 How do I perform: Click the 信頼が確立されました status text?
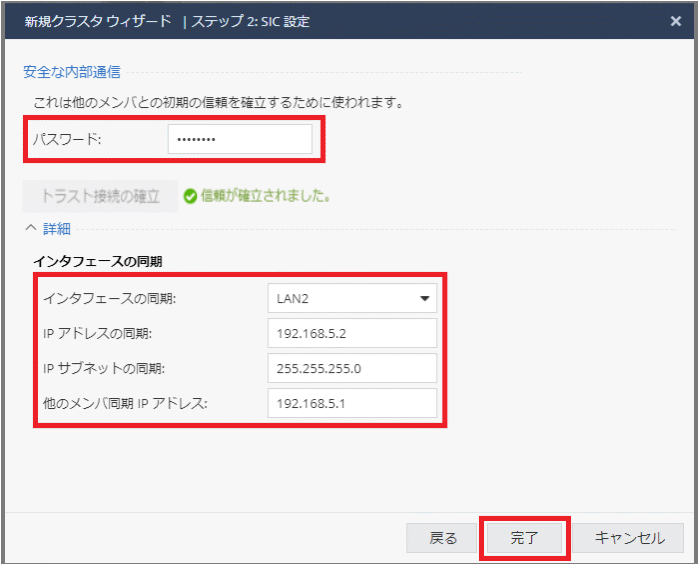[x=267, y=196]
